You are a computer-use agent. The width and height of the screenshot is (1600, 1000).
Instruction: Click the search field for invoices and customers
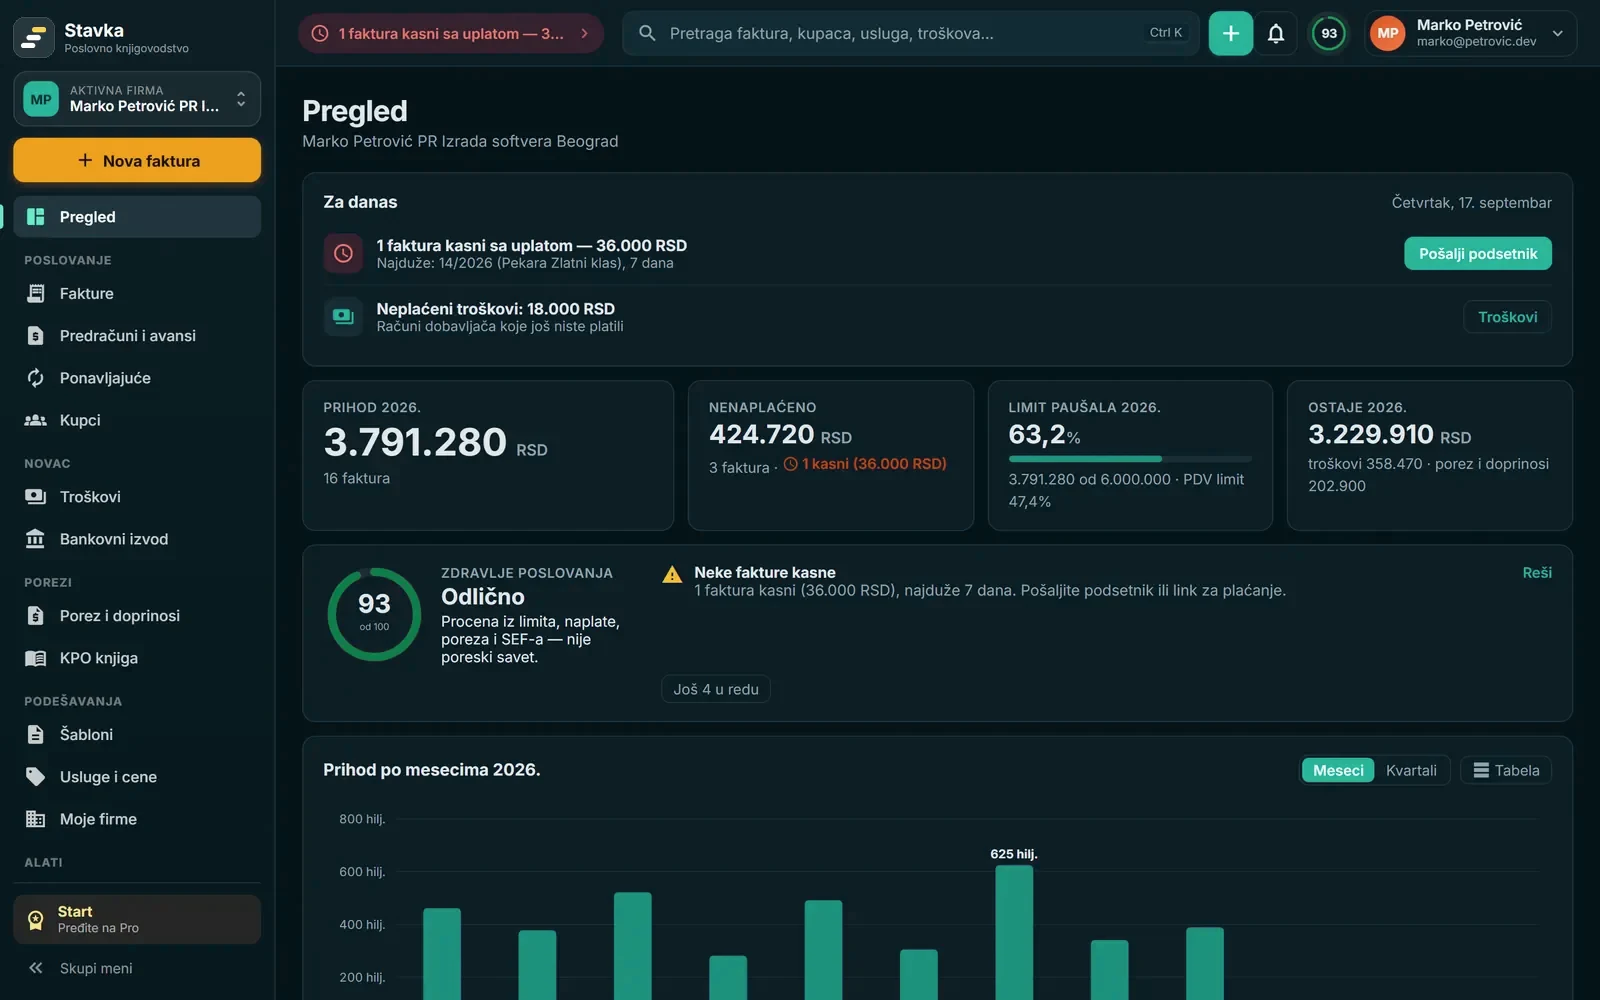910,33
